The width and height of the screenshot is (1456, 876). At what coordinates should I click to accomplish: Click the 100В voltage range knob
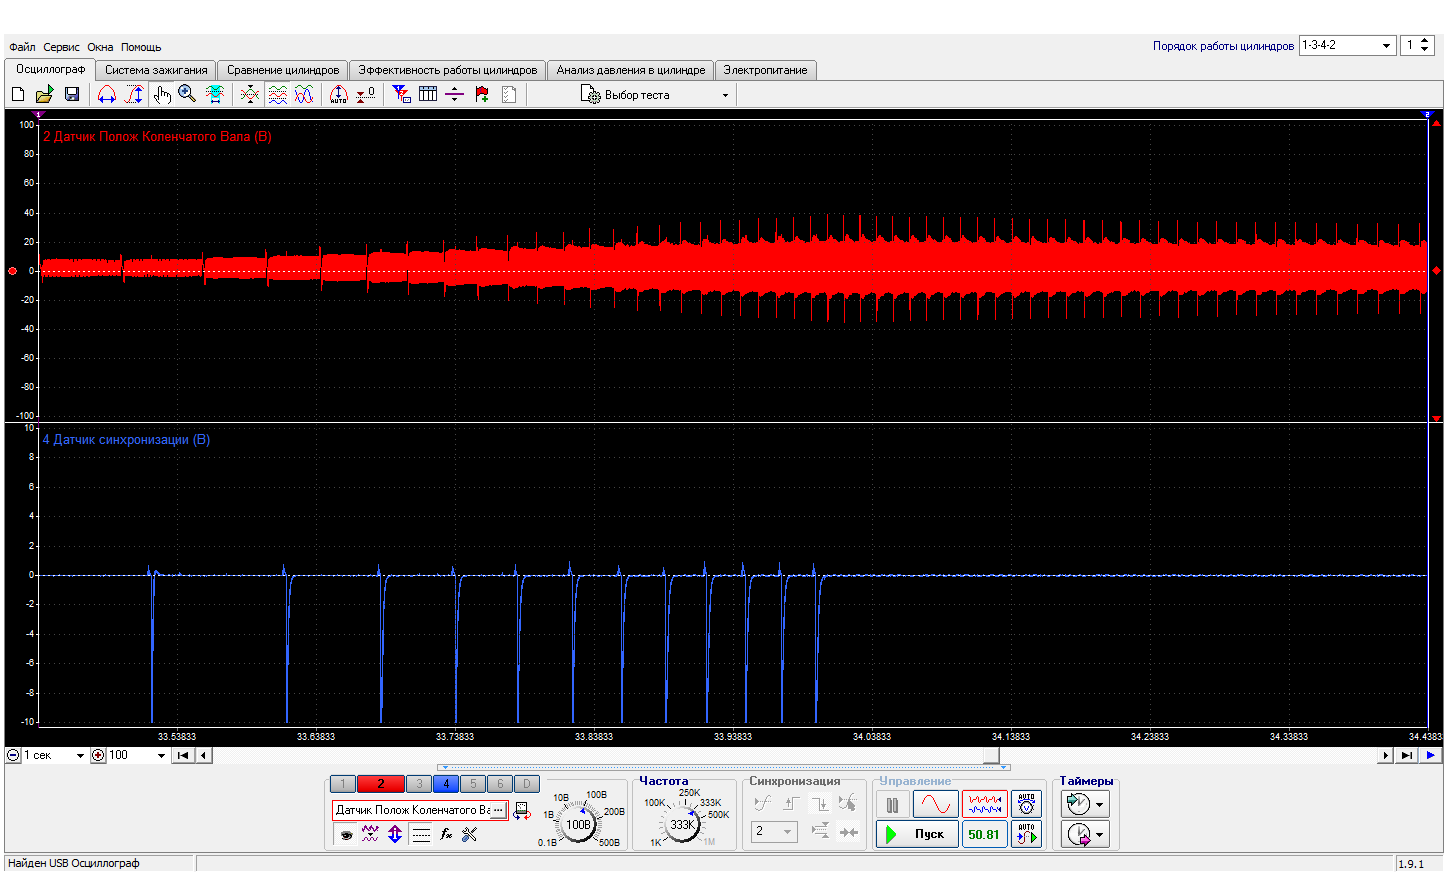pos(578,825)
